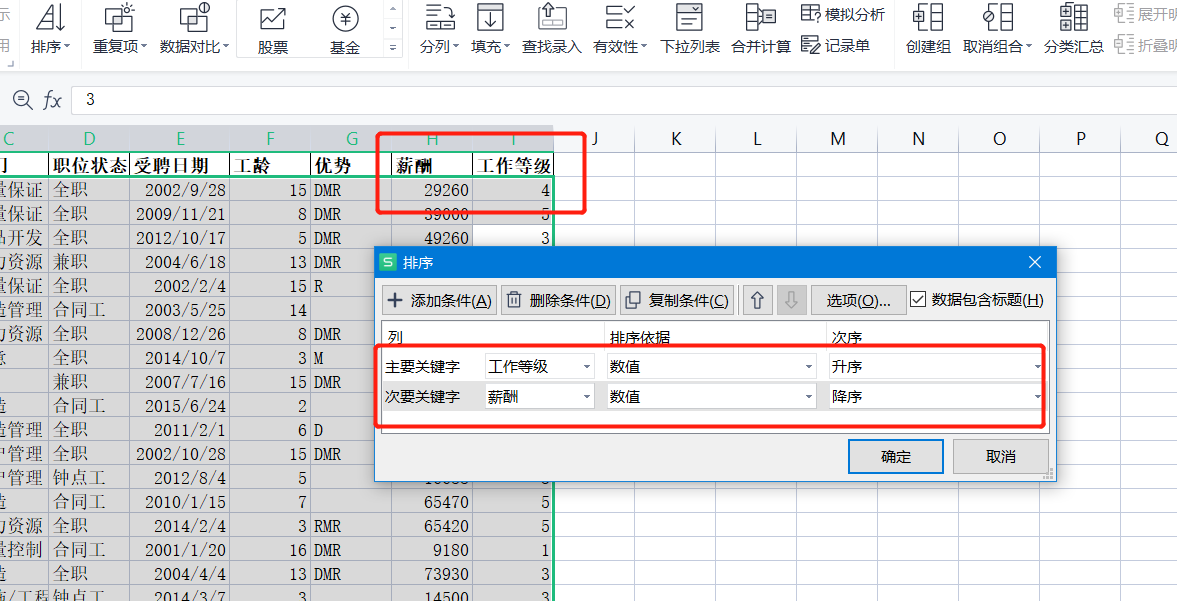This screenshot has width=1177, height=601.
Task: Select column M header
Action: click(838, 138)
